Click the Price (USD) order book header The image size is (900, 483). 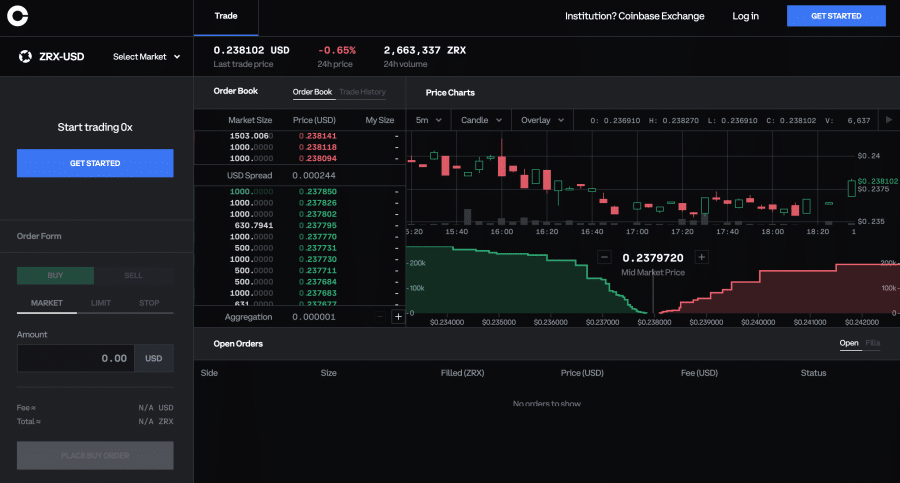(314, 120)
